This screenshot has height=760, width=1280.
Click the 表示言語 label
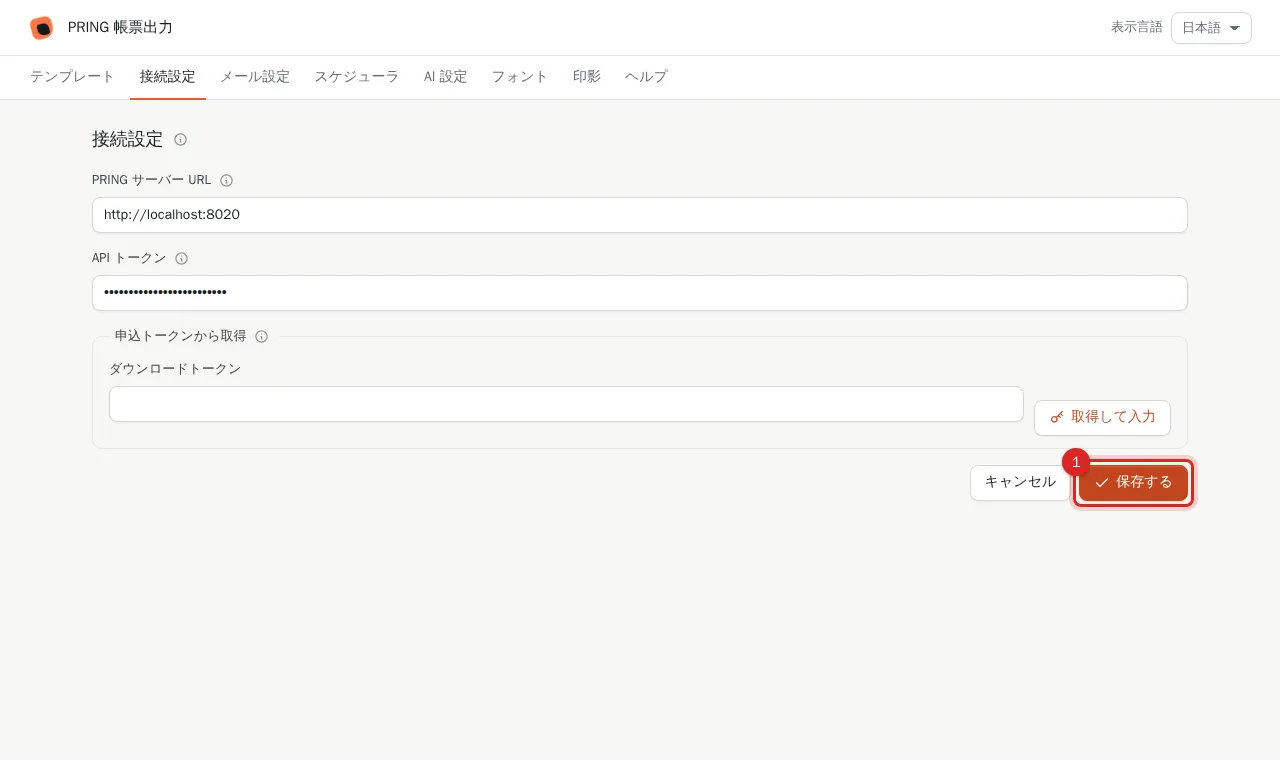1137,28
